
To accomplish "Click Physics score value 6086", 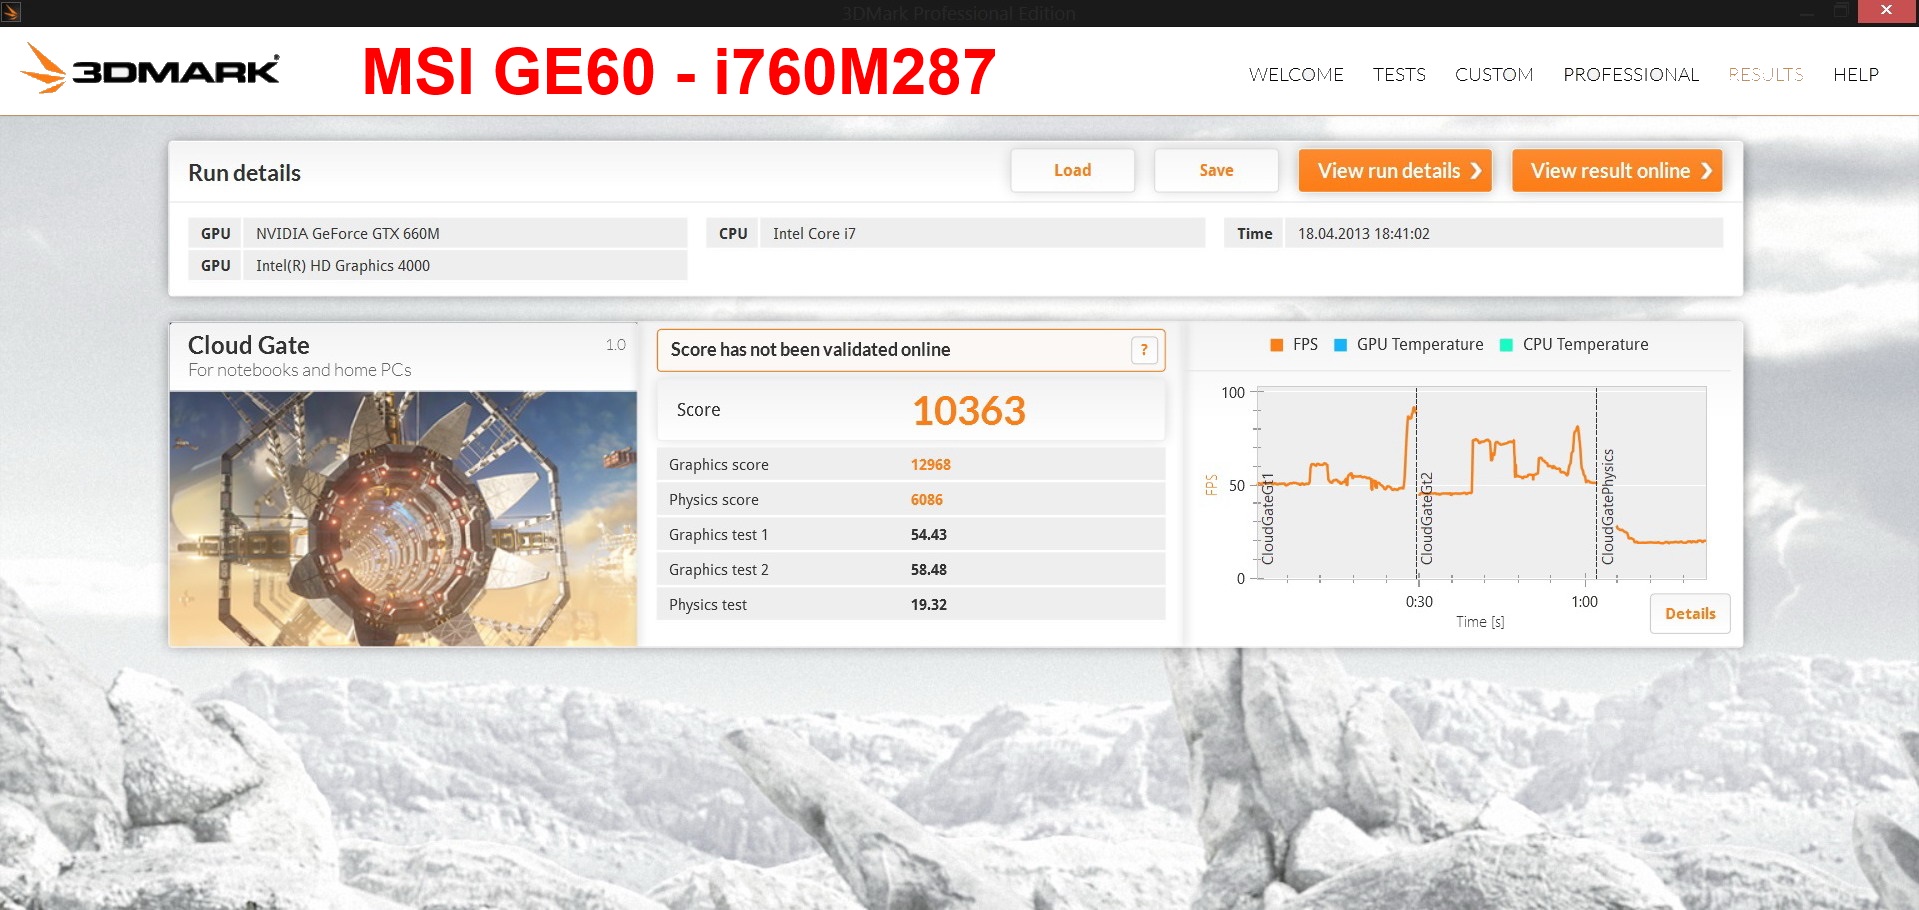I will (926, 500).
